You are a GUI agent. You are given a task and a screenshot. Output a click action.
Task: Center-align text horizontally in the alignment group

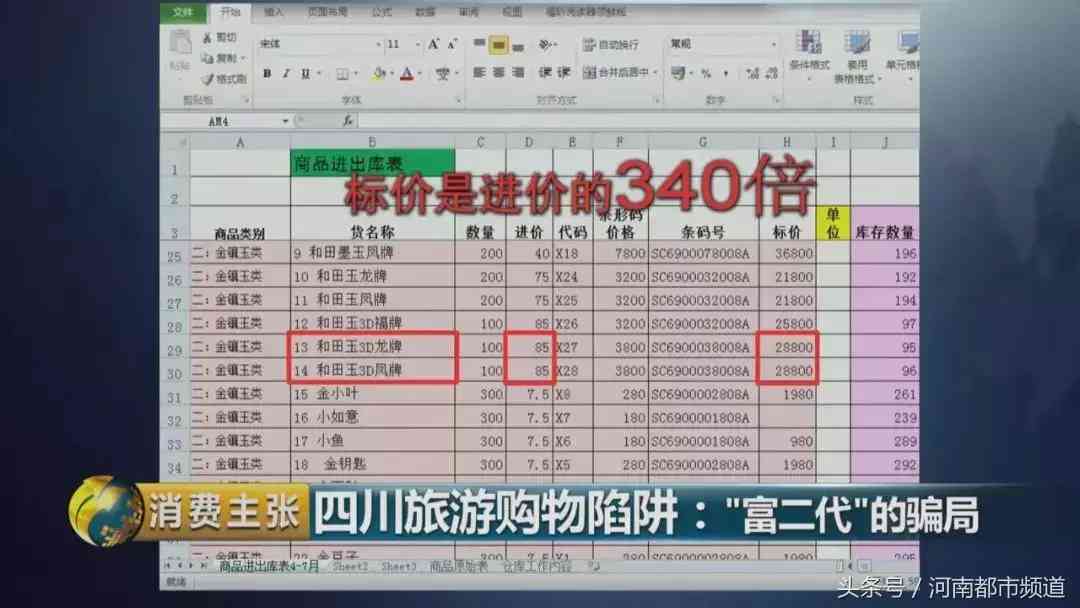(x=499, y=73)
